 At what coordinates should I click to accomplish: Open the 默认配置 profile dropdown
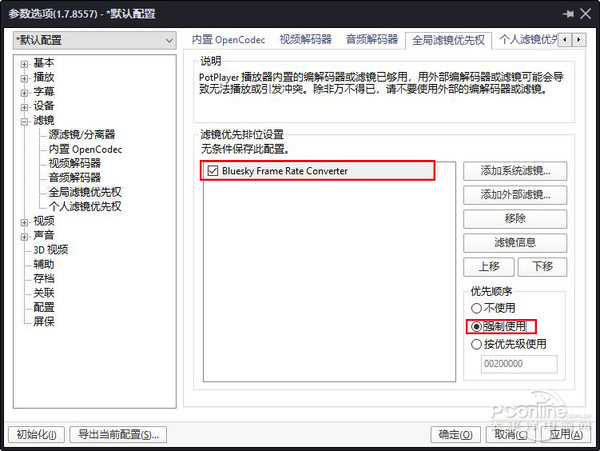point(93,40)
